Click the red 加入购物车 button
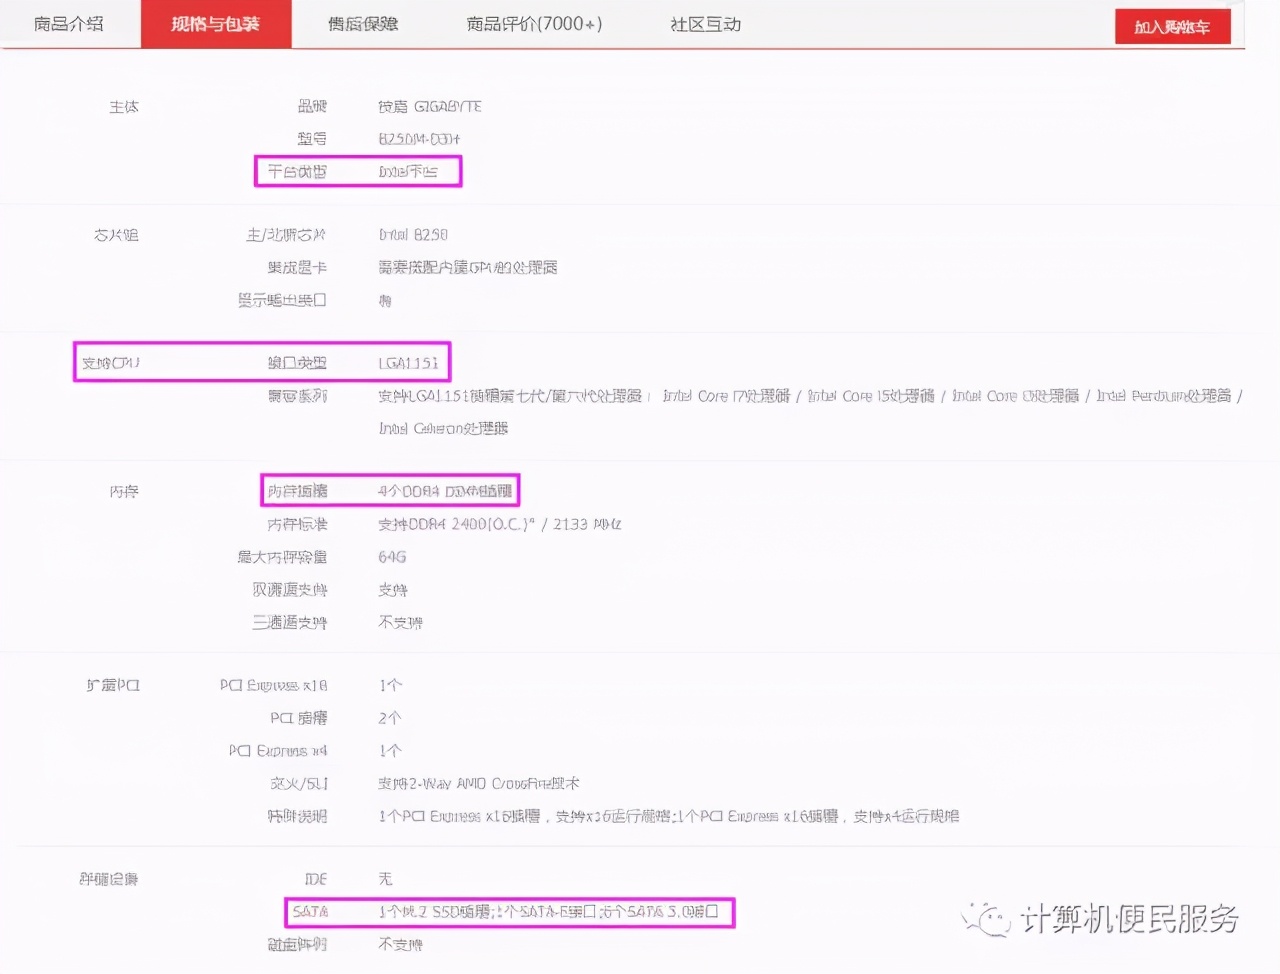 [x=1172, y=27]
